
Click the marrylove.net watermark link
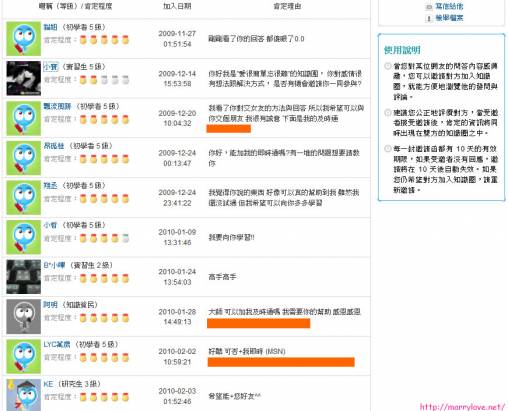(x=462, y=407)
